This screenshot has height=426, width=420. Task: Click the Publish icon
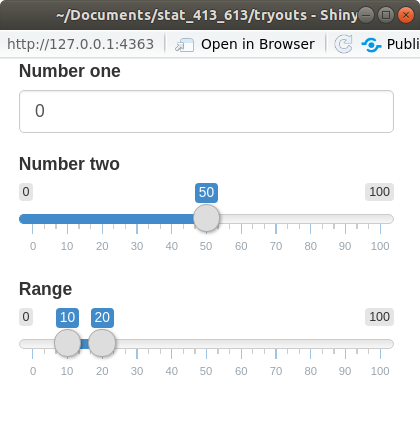tap(371, 45)
